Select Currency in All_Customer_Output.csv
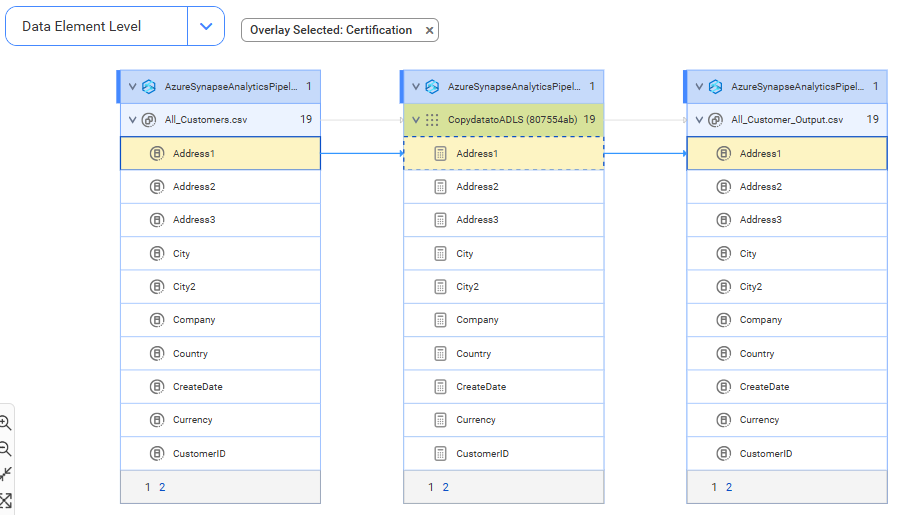The image size is (907, 515). click(x=787, y=420)
